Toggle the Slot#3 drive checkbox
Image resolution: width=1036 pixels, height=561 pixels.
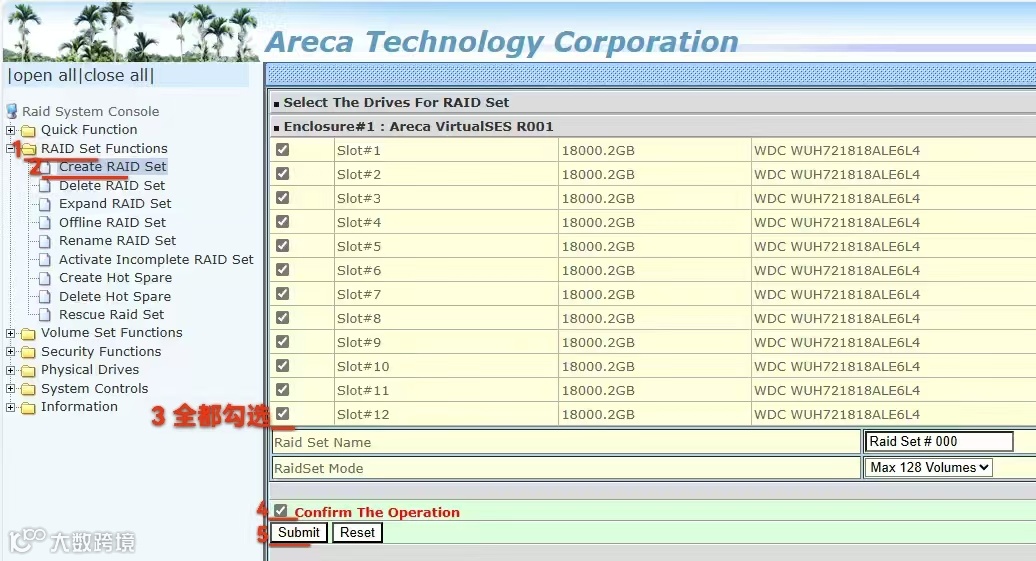(283, 198)
